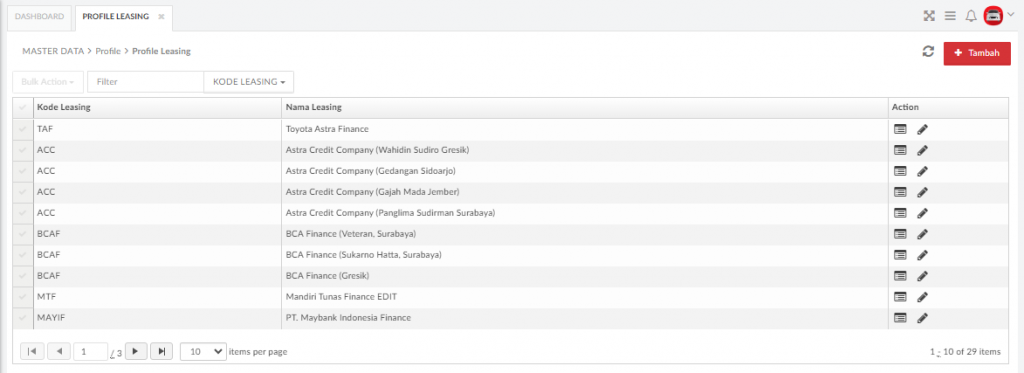Image resolution: width=1024 pixels, height=373 pixels.
Task: Switch to the DASHBOARD tab
Action: tap(39, 16)
